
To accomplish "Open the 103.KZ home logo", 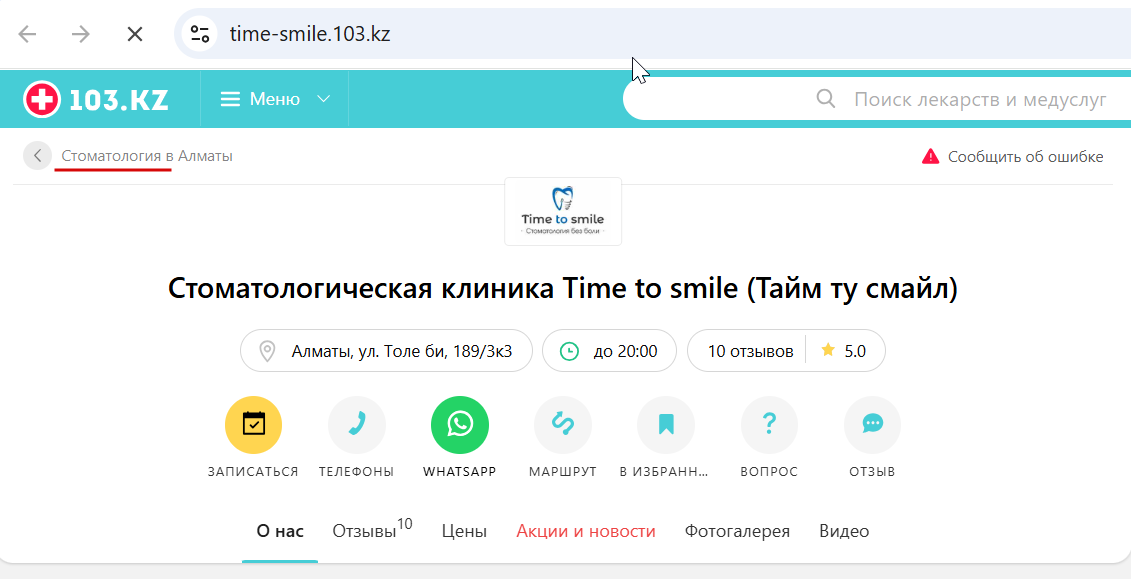I will (x=96, y=100).
